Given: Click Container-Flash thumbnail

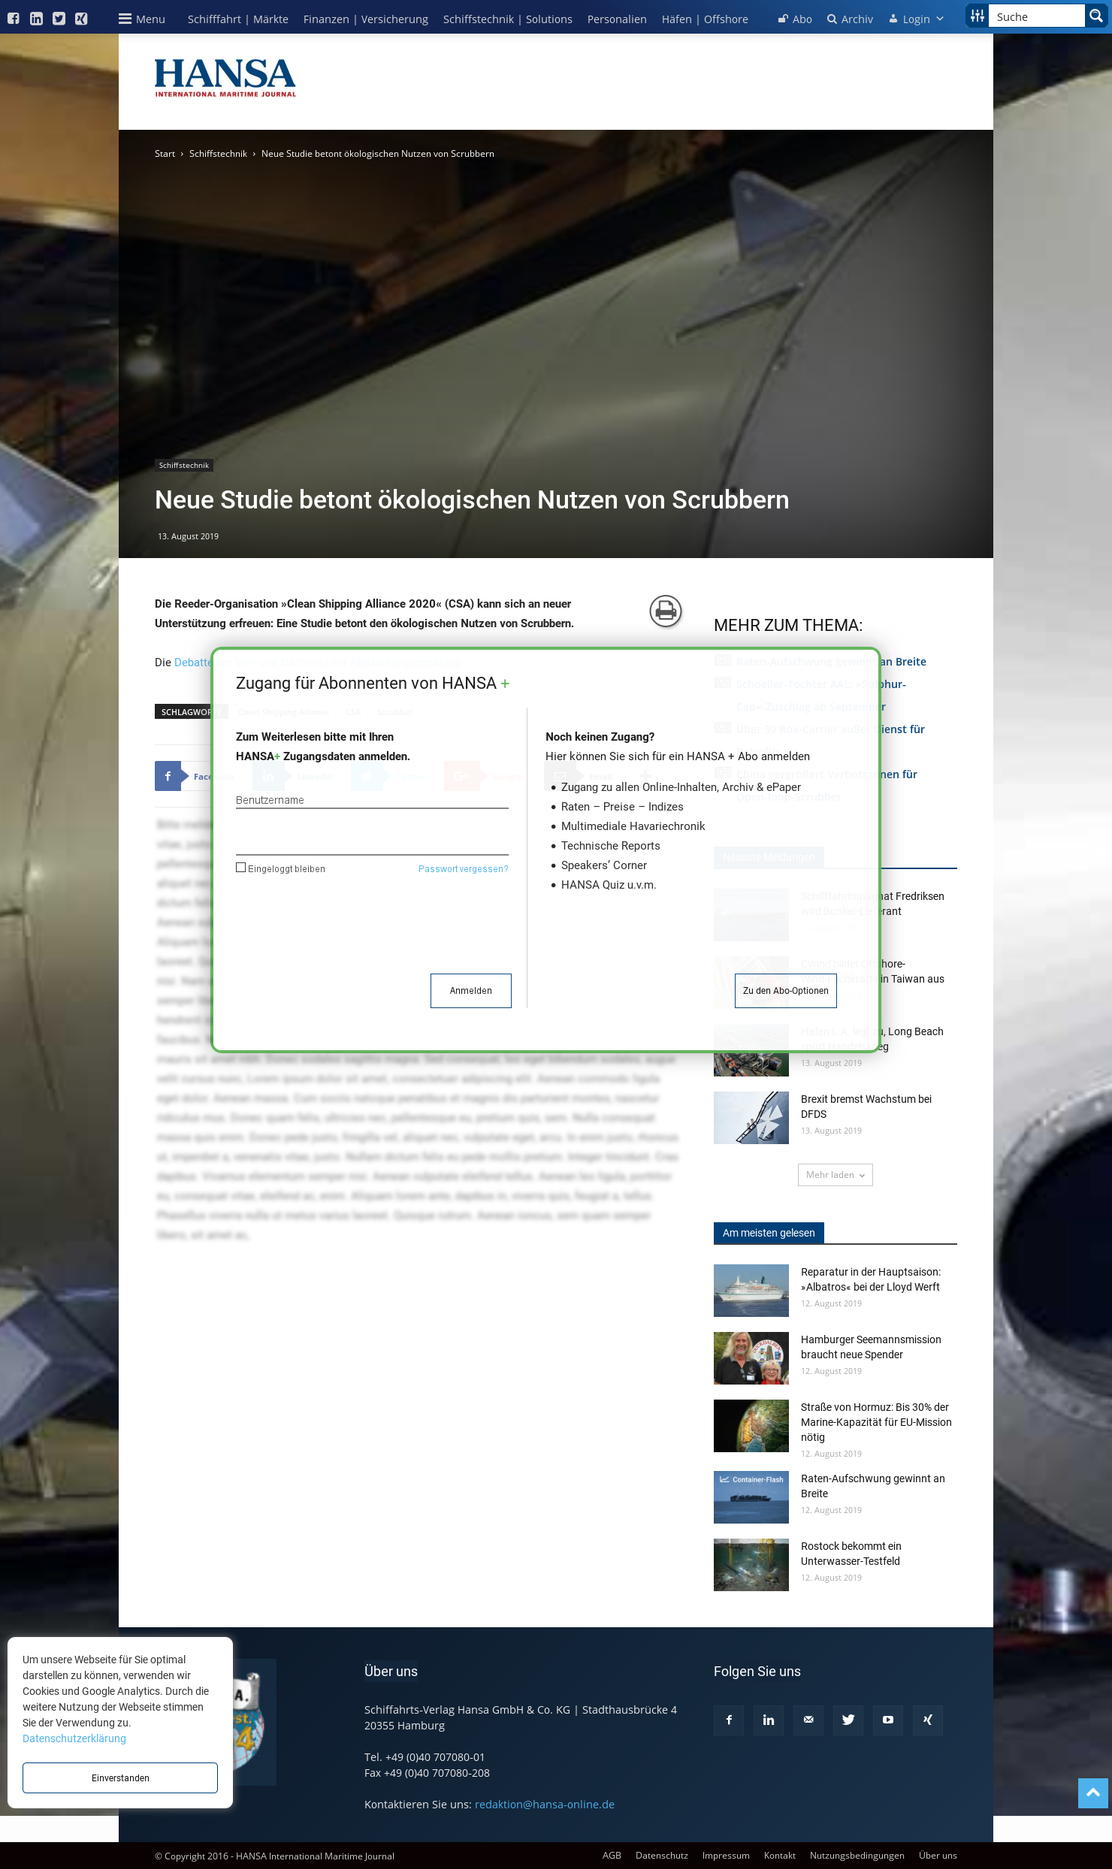Looking at the screenshot, I should (751, 1497).
